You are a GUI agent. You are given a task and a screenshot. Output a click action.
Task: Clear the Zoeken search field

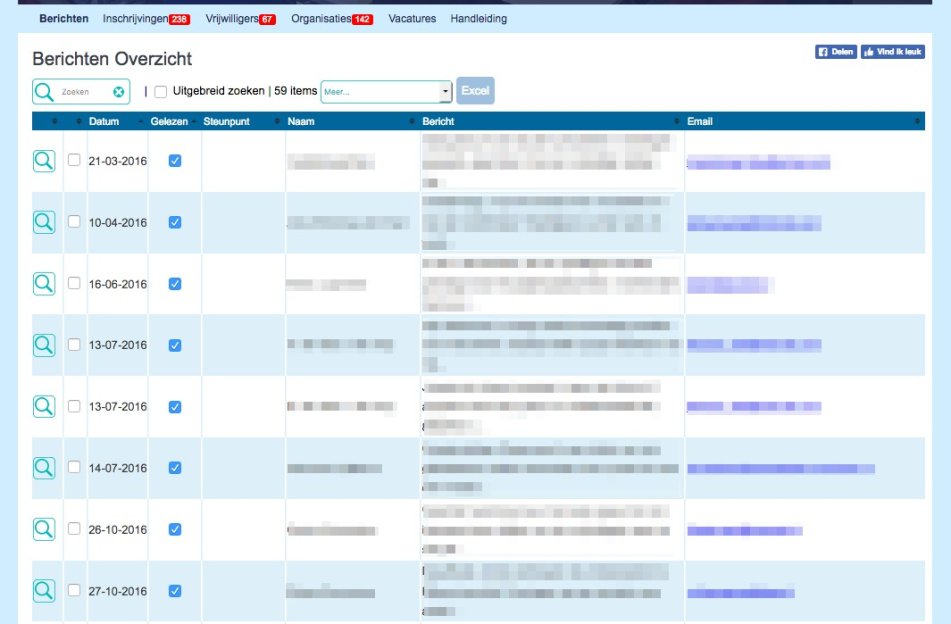(119, 92)
